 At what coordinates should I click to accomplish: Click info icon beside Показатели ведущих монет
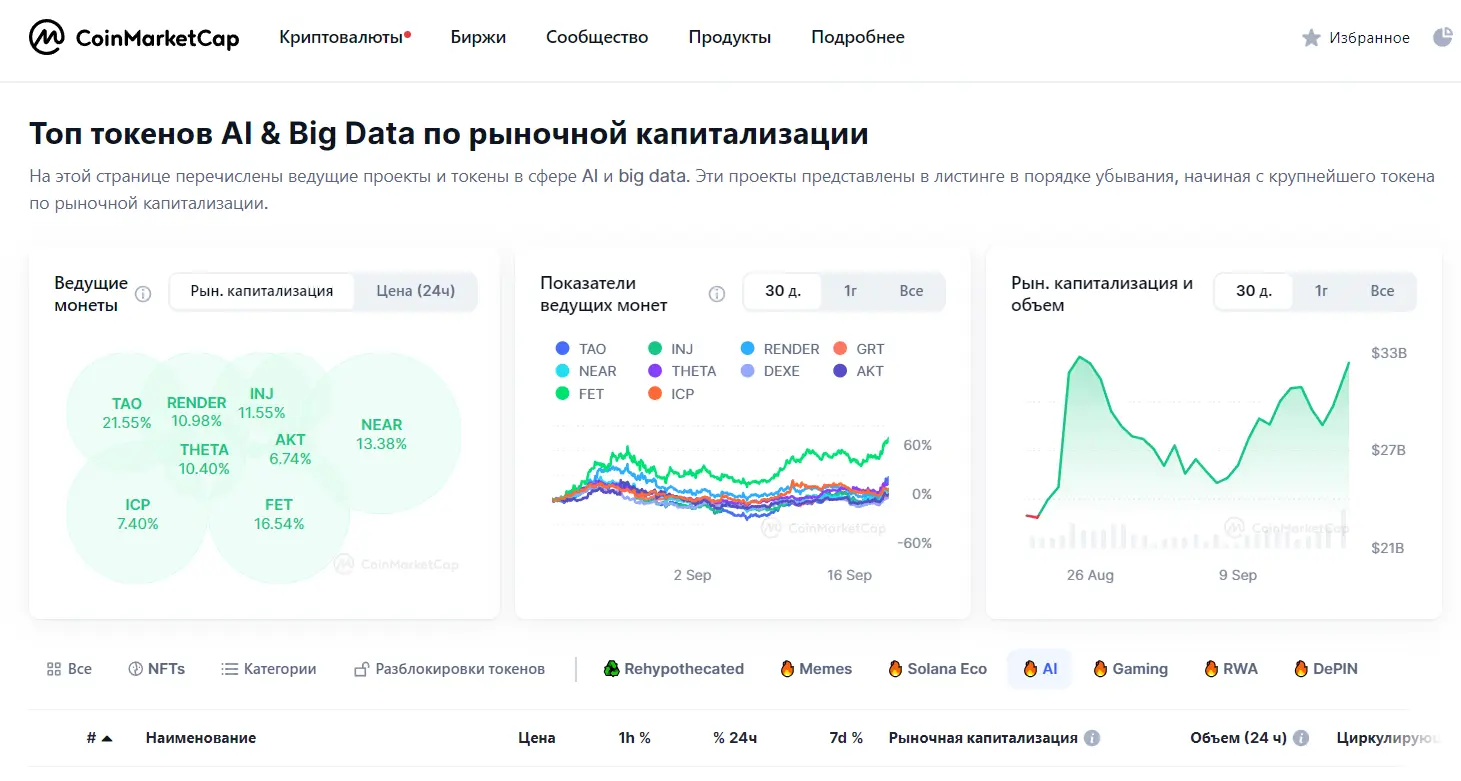(x=717, y=294)
